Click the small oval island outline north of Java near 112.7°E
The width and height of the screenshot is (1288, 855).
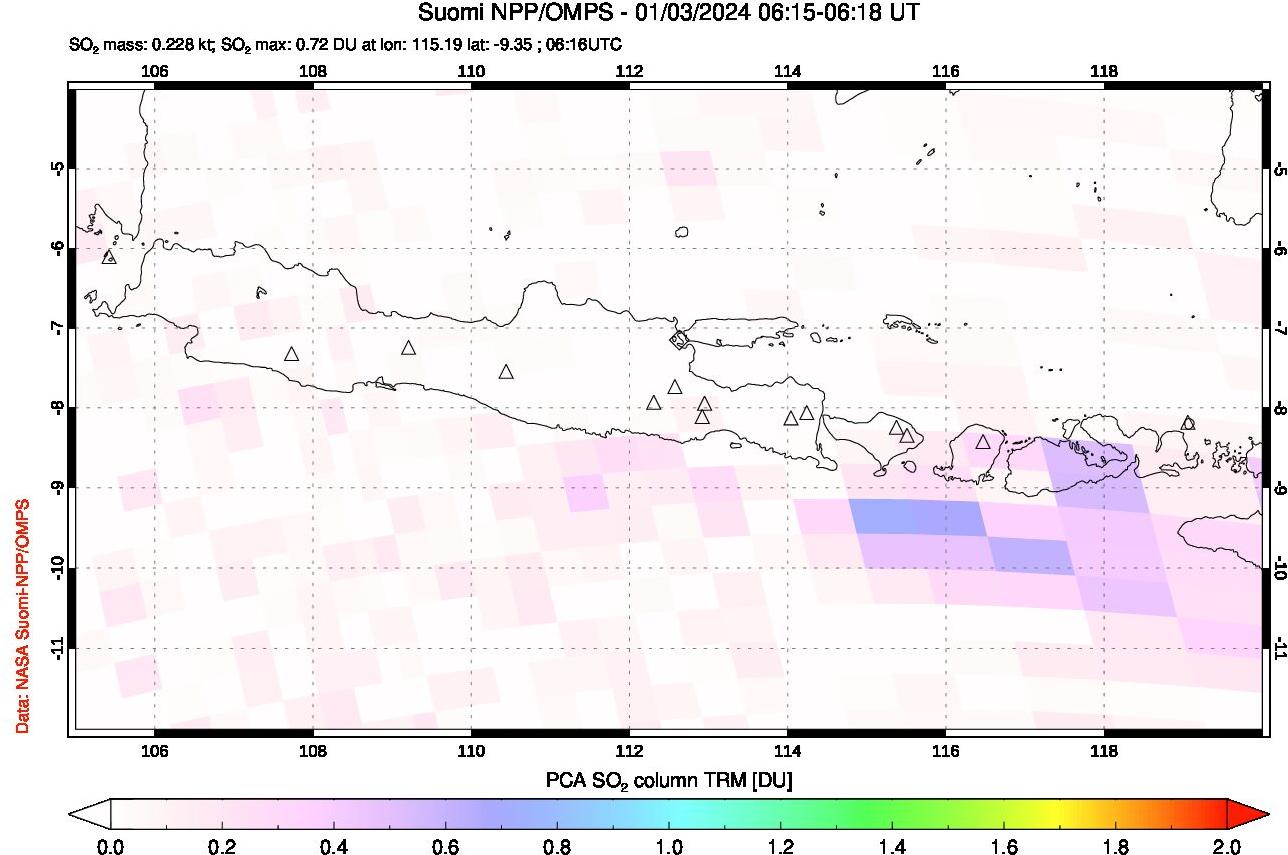tap(682, 232)
